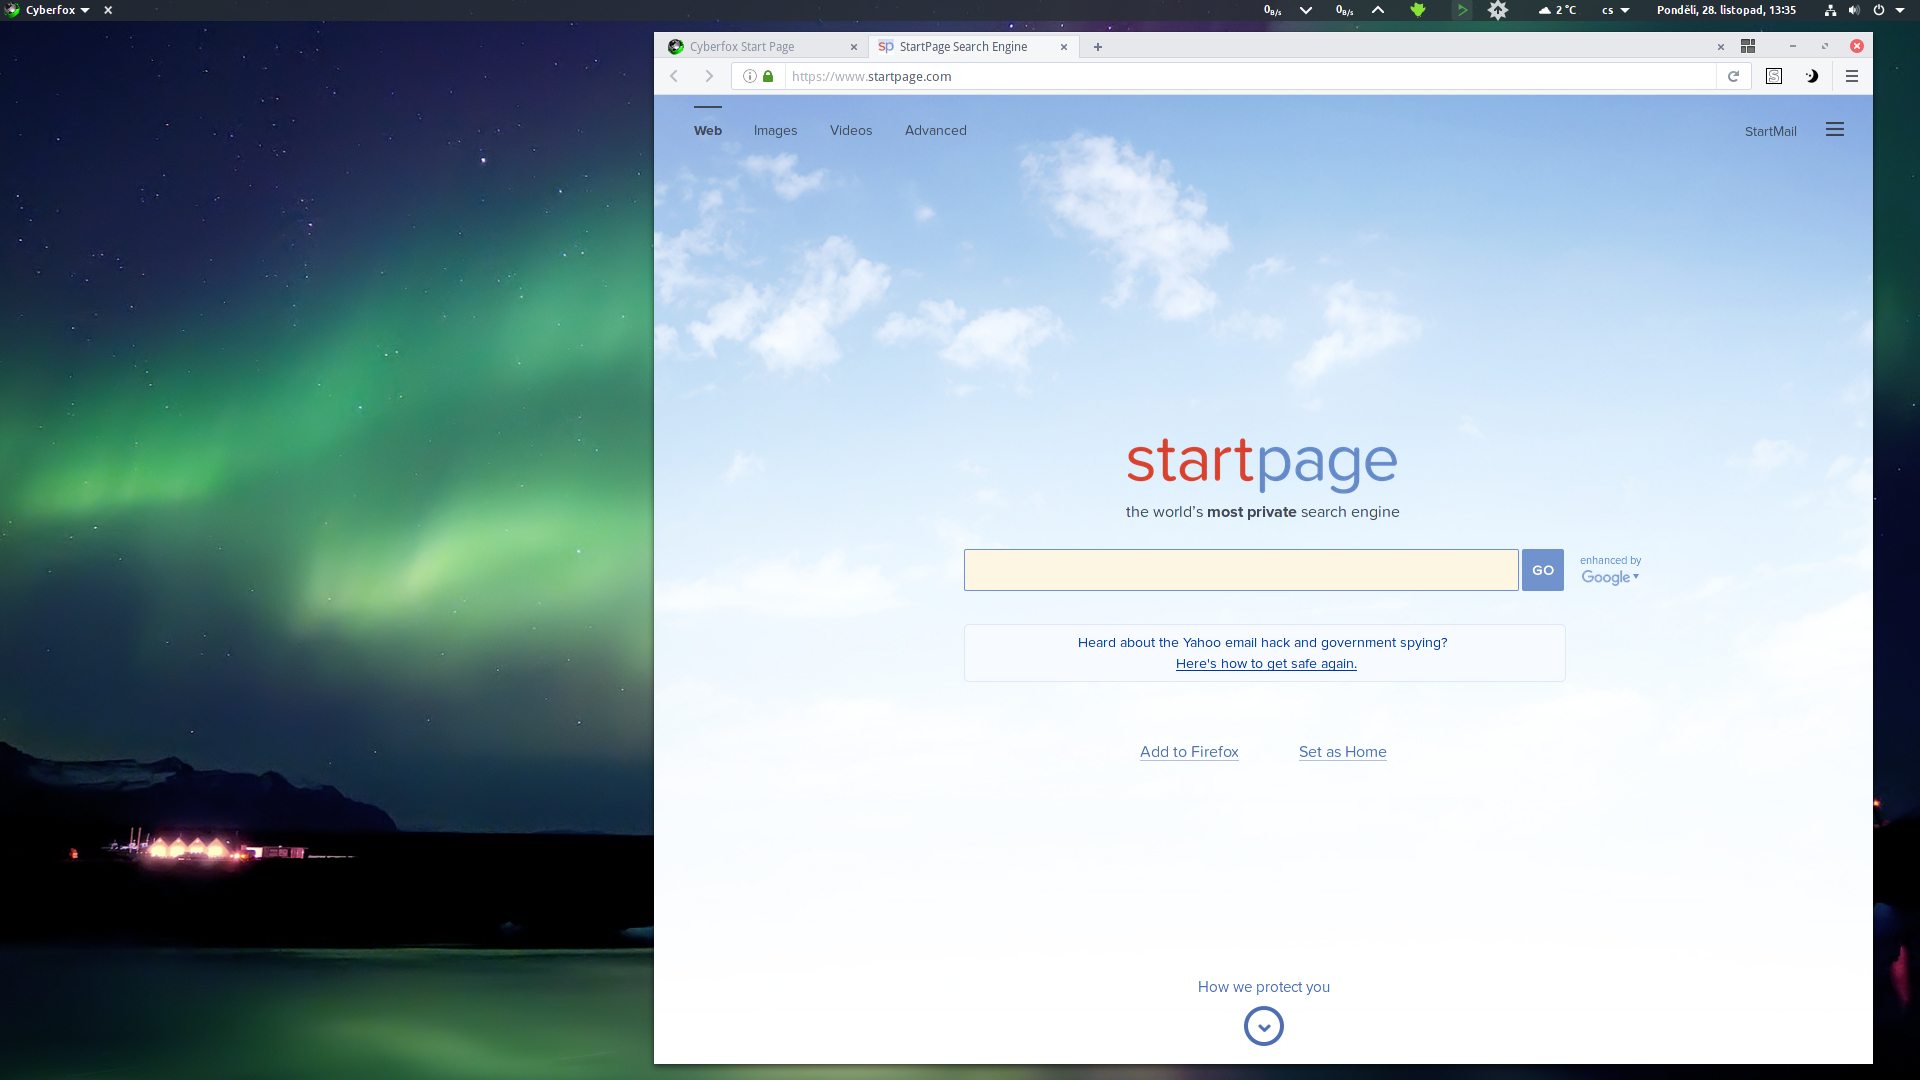Open the Cyberfox hamburger menu

[1852, 76]
